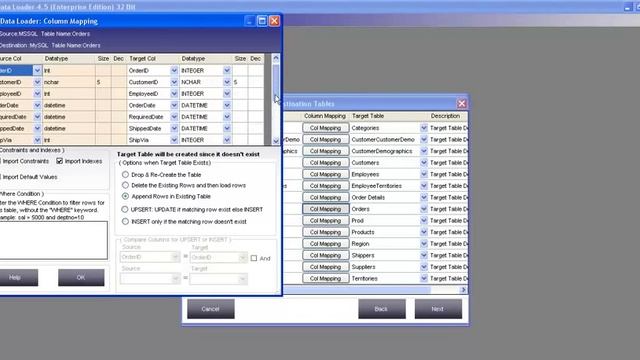
Task: Click the Description column header
Action: pos(448,116)
